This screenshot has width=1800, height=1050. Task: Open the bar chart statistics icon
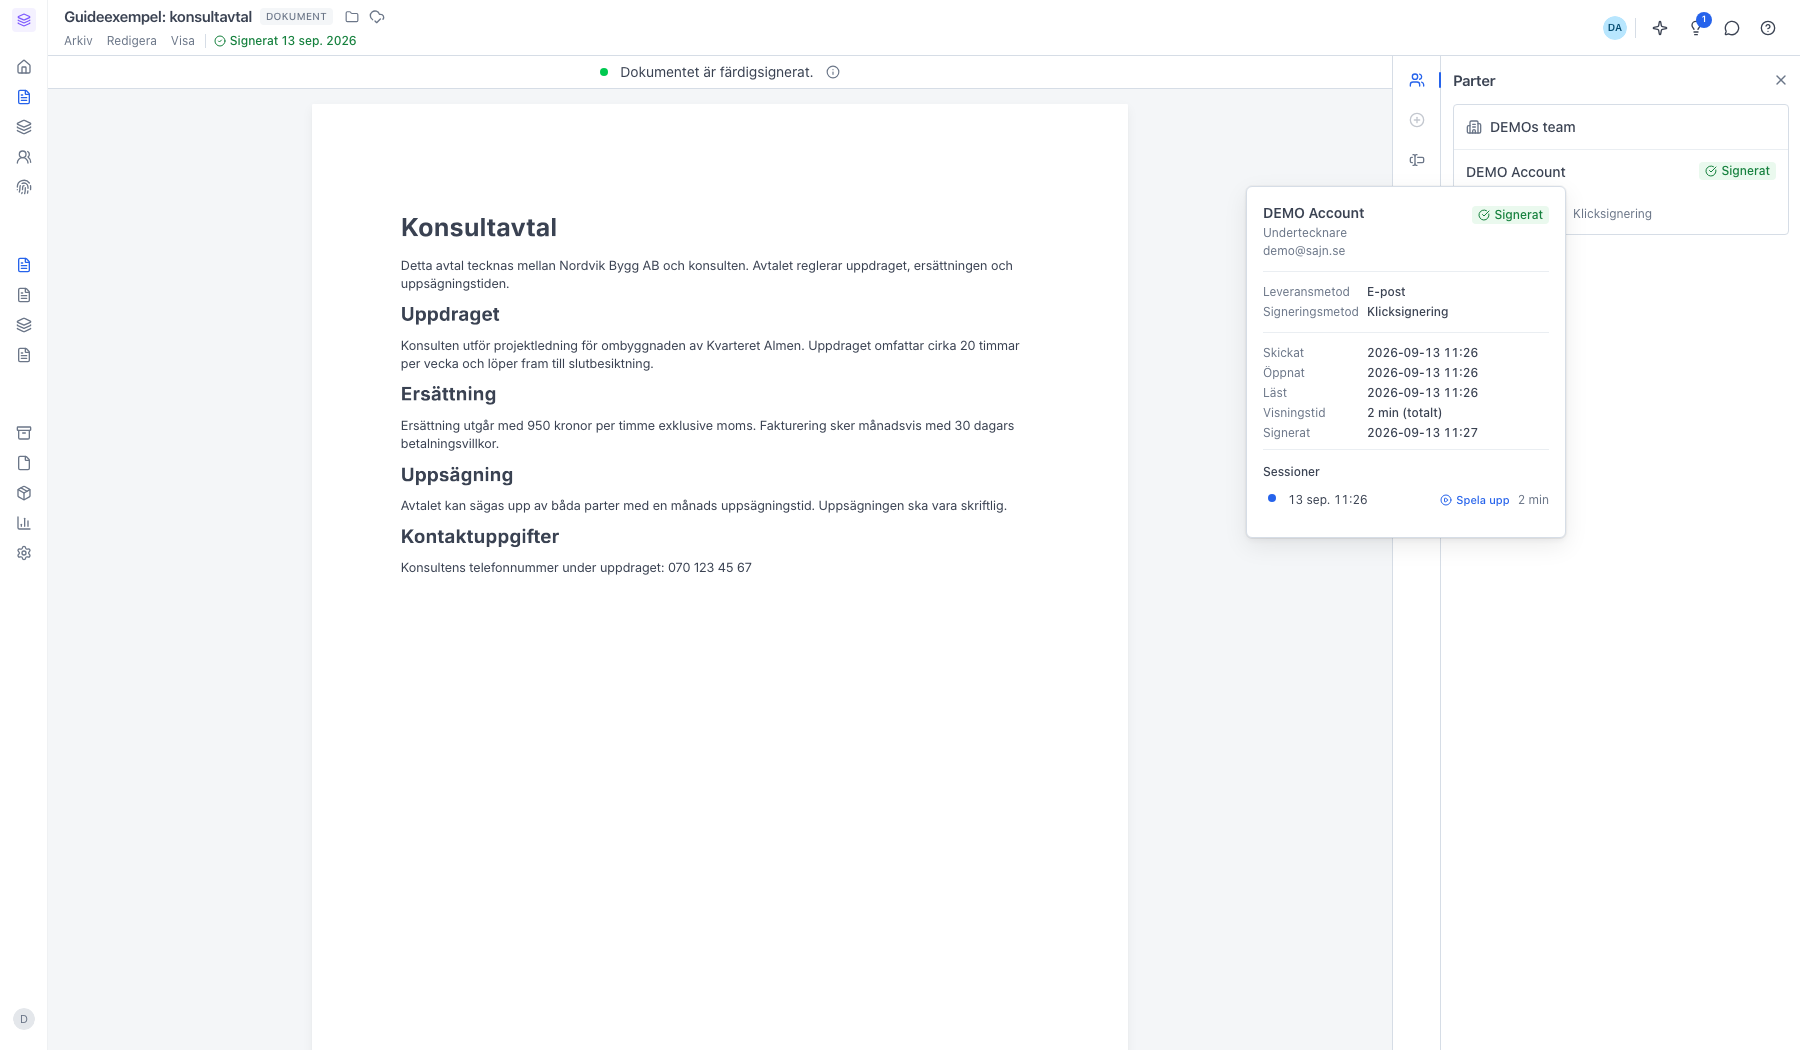24,523
